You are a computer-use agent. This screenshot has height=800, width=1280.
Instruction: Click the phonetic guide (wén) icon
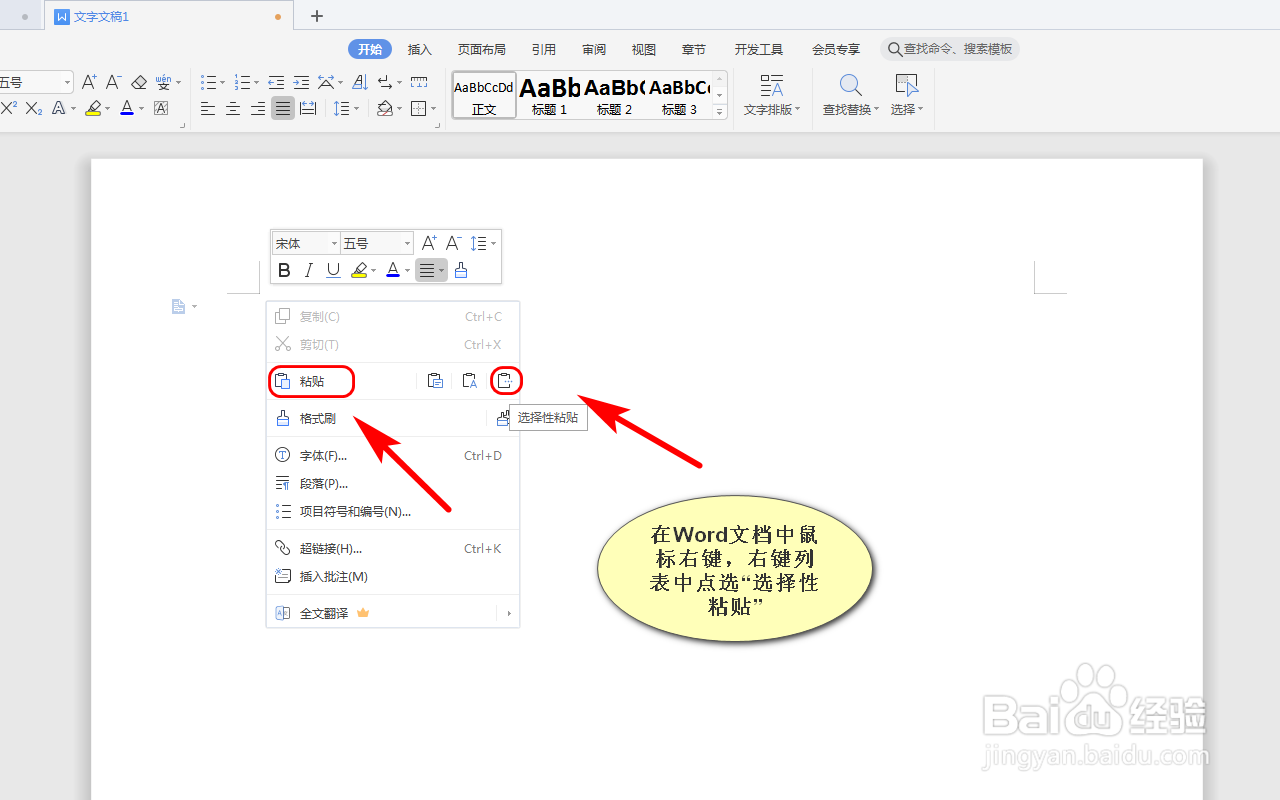(x=163, y=82)
